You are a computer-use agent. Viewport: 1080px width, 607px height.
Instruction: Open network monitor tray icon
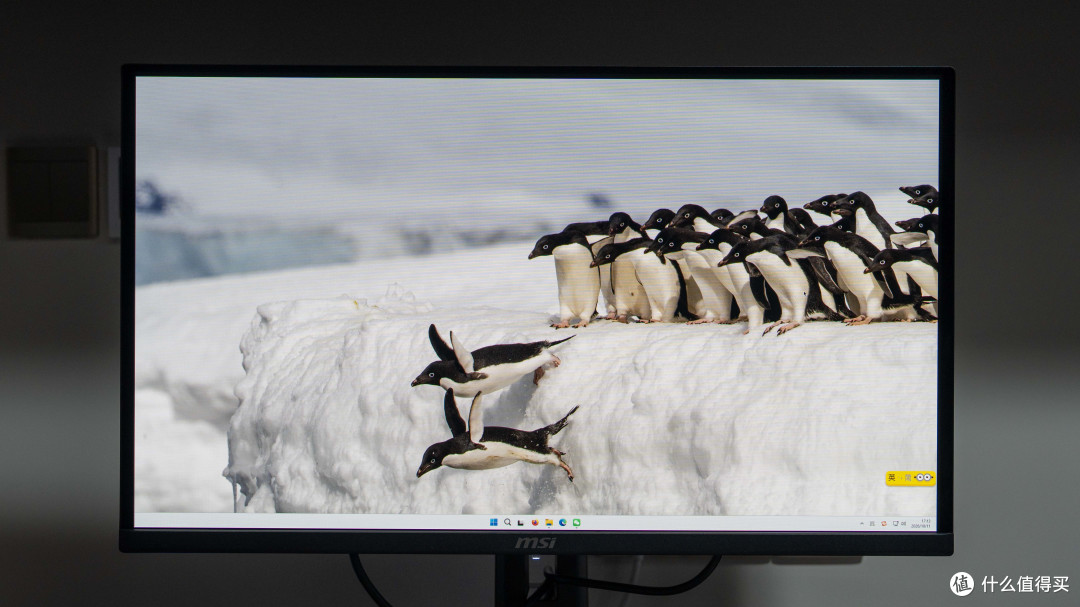pos(895,524)
